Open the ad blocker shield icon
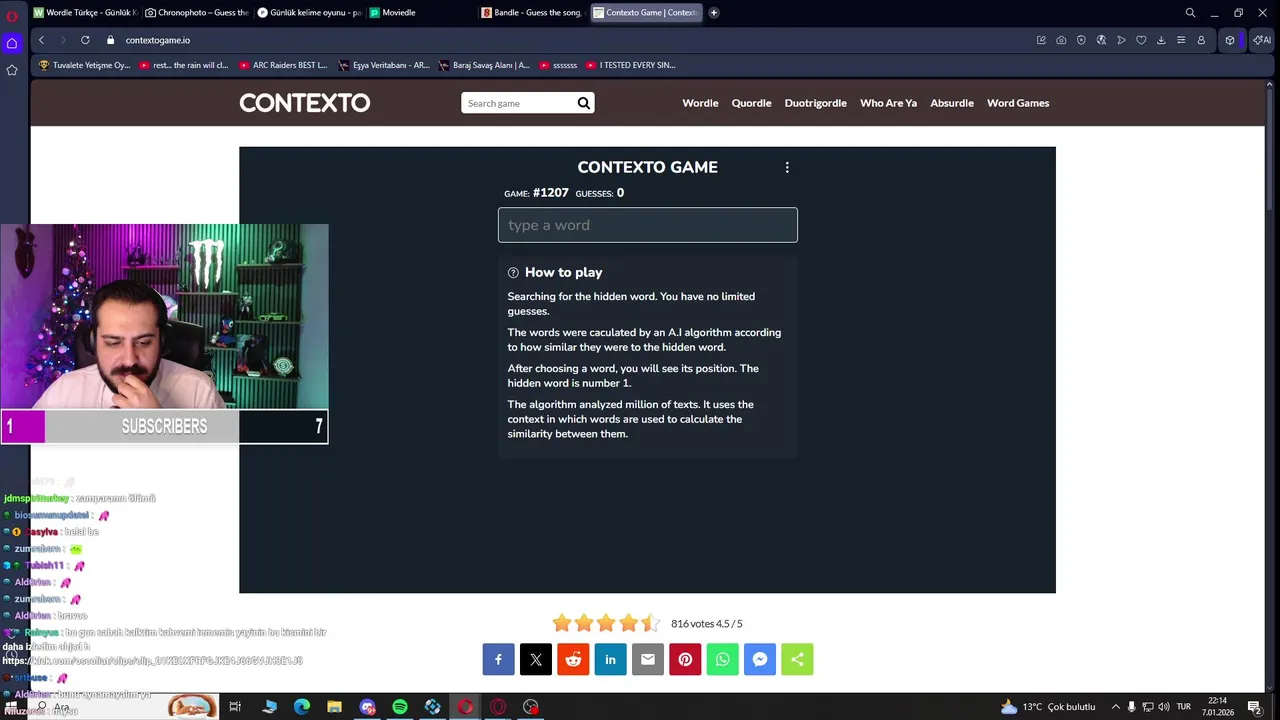The width and height of the screenshot is (1280, 720). [1081, 40]
